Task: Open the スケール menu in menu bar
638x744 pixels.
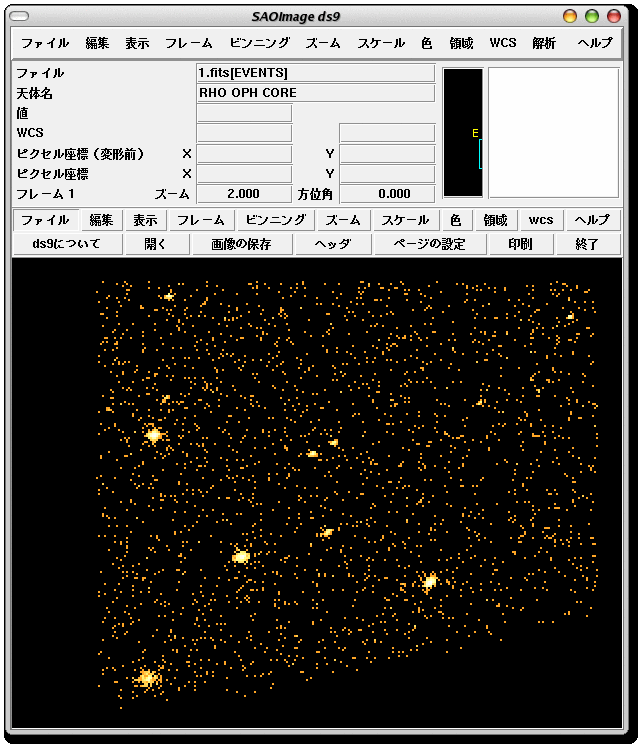Action: [381, 43]
